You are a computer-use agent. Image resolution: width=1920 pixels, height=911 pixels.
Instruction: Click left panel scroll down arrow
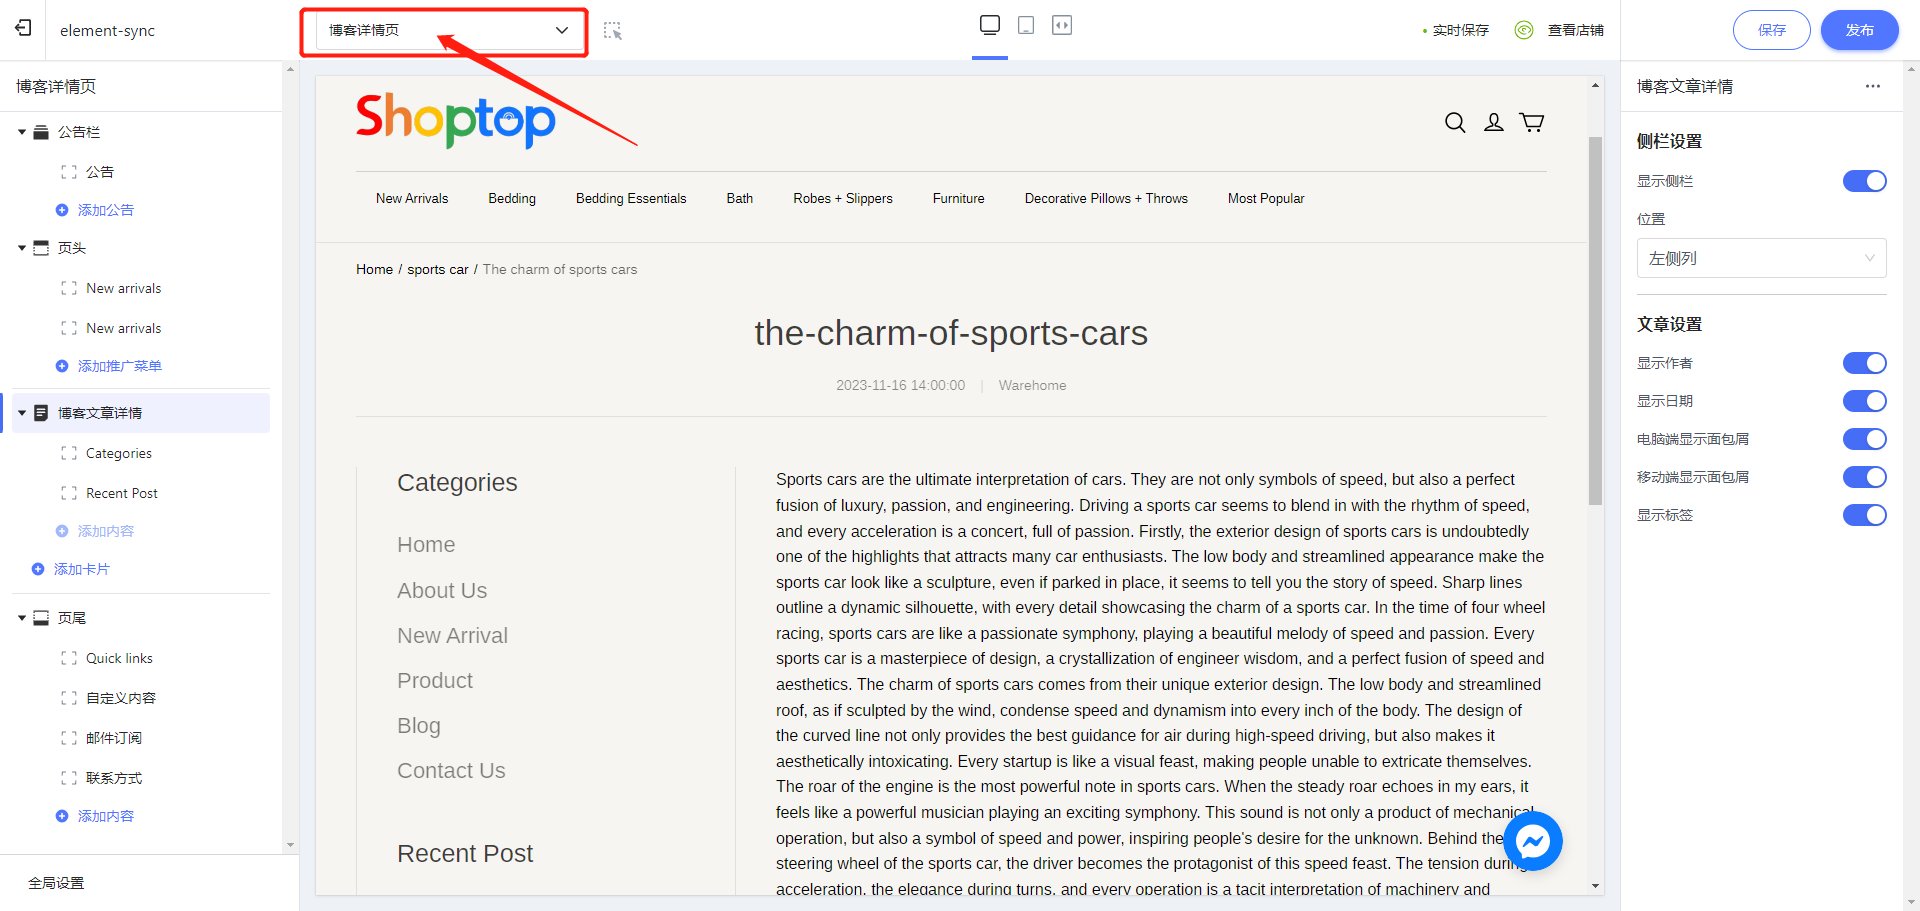(290, 845)
